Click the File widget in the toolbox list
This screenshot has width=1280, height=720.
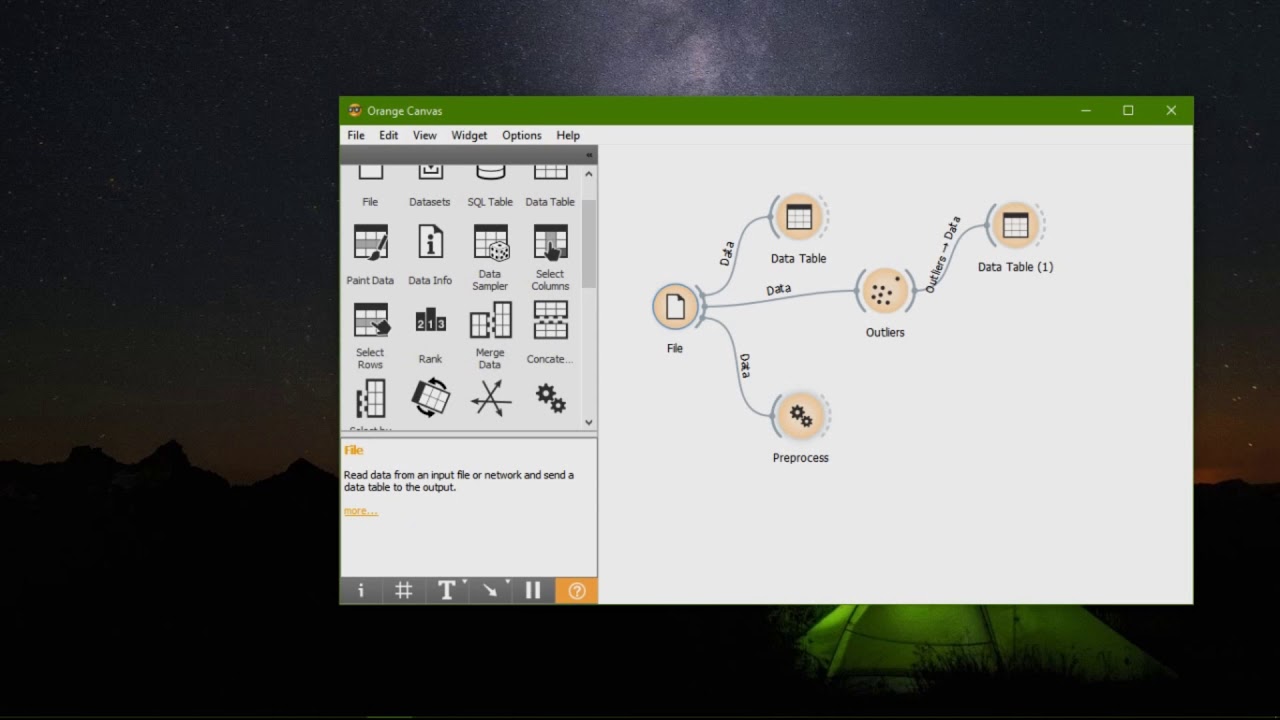pos(370,186)
